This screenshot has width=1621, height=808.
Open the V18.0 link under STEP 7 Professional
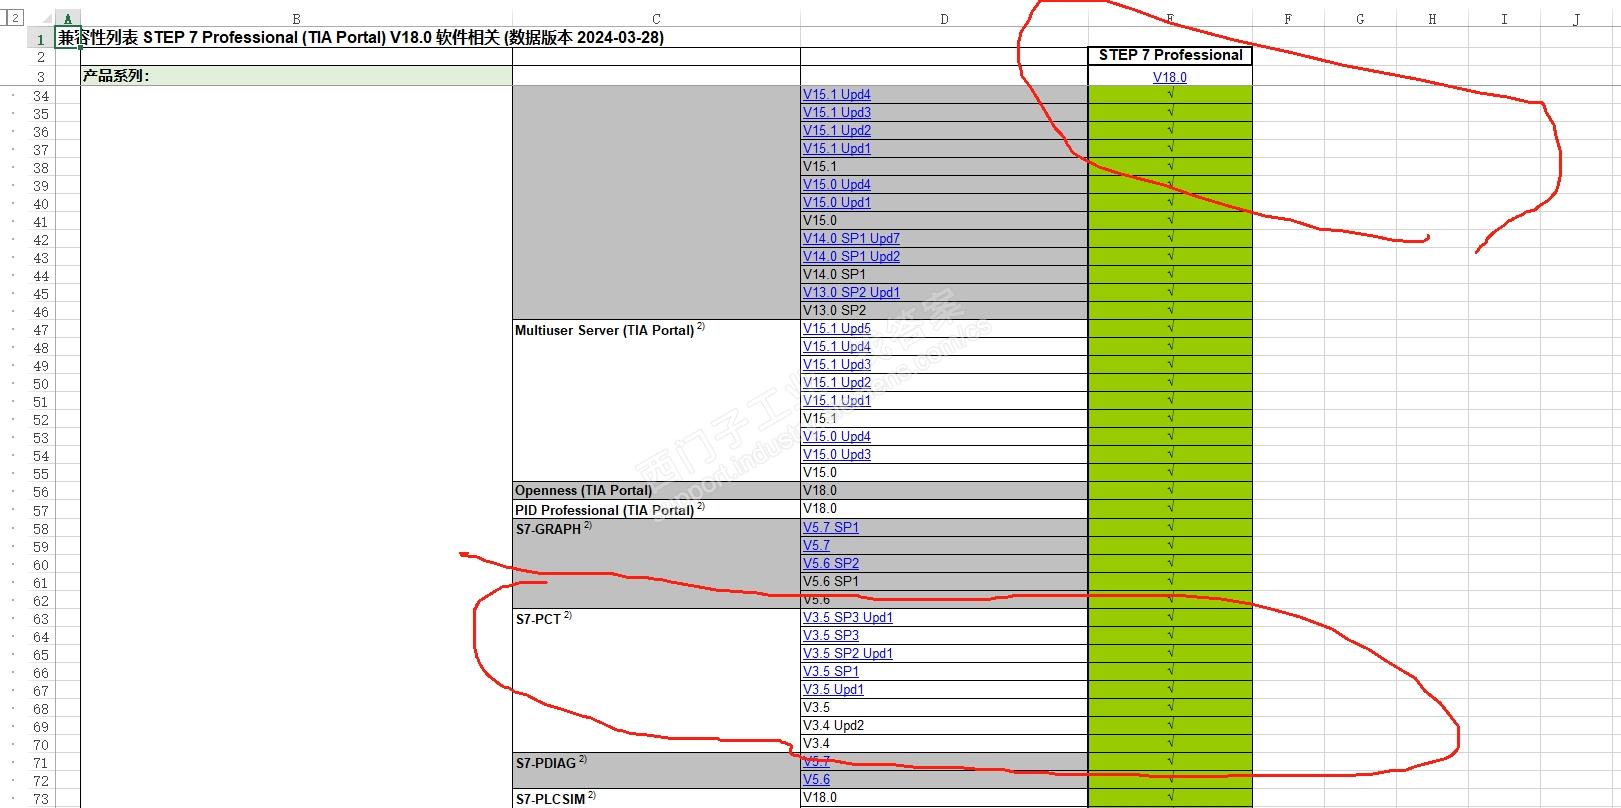[x=1169, y=77]
